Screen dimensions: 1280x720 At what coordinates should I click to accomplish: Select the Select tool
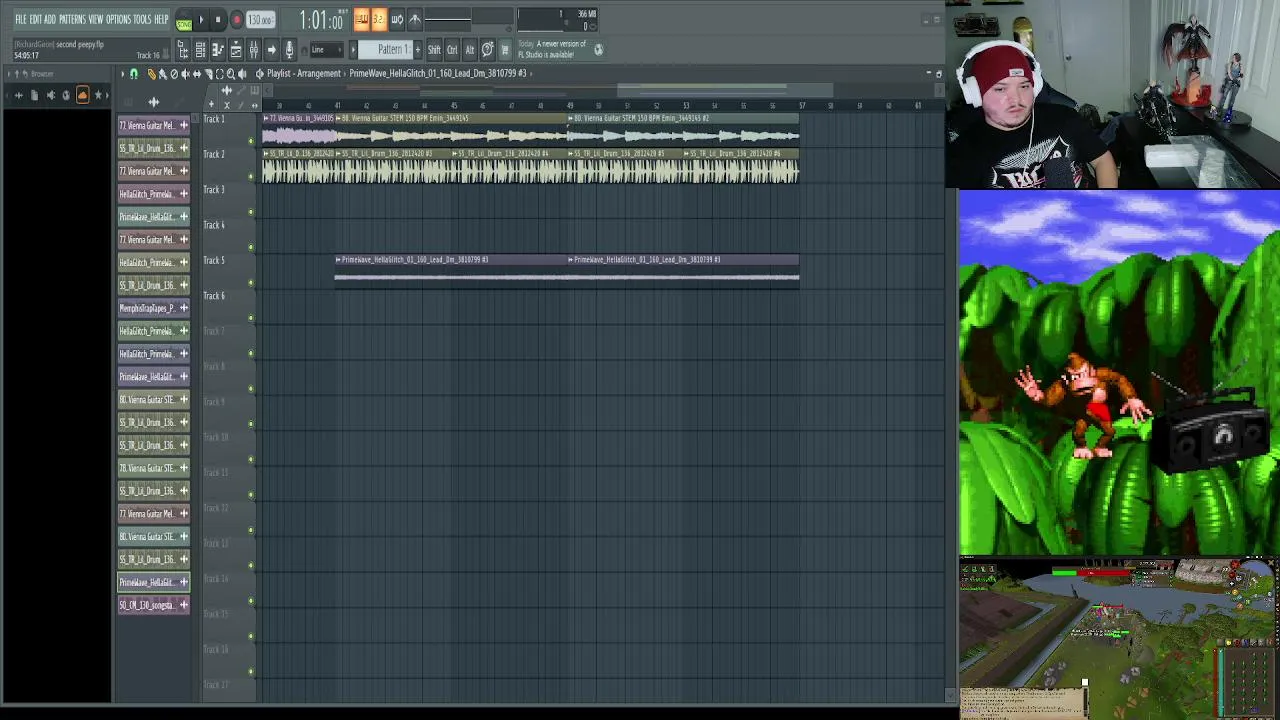pyautogui.click(x=220, y=74)
